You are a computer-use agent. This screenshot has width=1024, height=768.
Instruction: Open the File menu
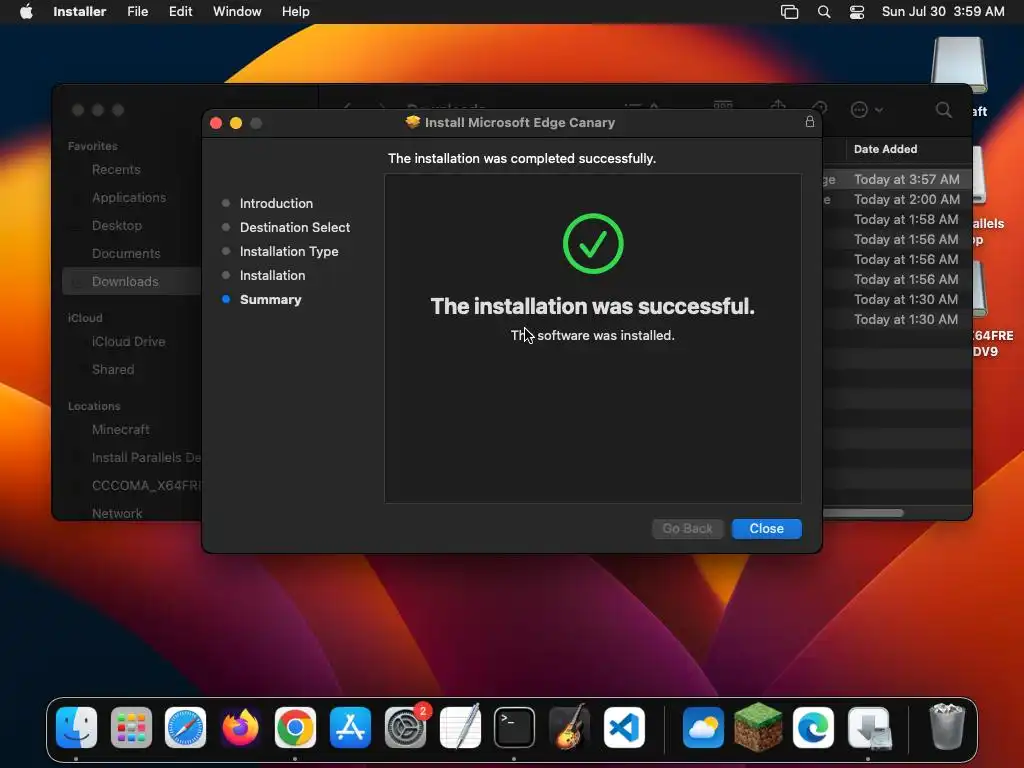coord(137,12)
